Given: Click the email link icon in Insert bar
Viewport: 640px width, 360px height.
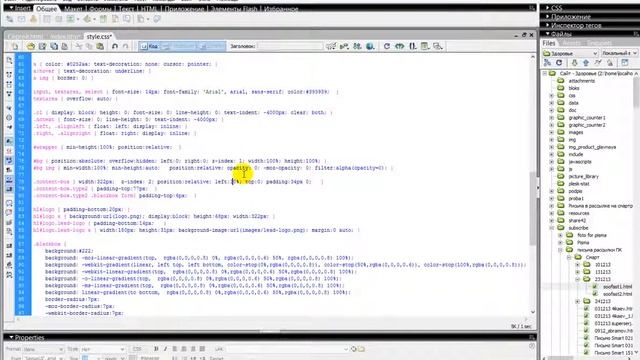Looking at the screenshot, I should (21, 19).
